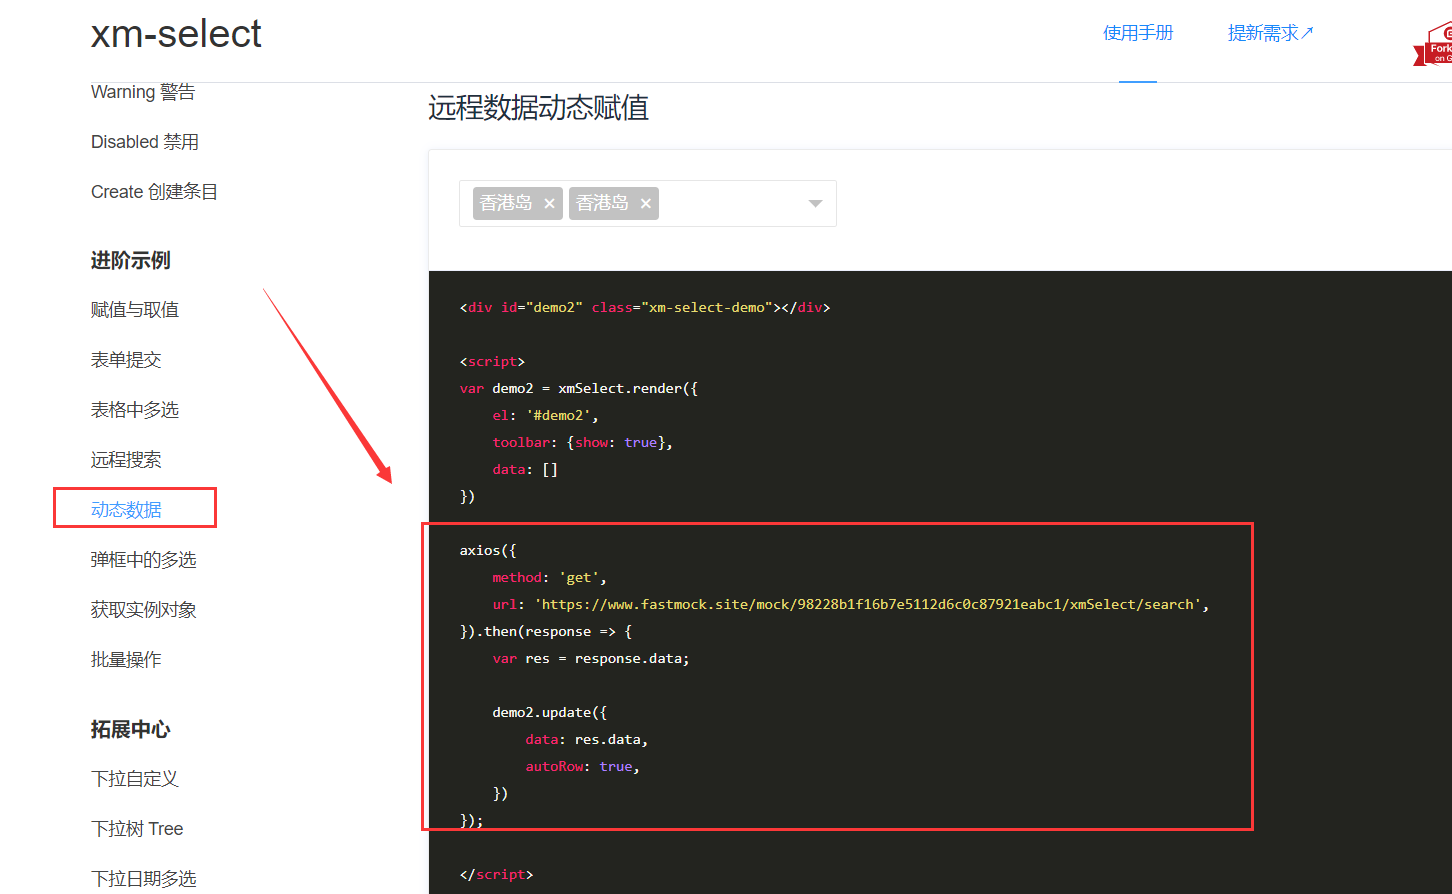Open the 提新需求 nav item
The image size is (1452, 894).
pos(1264,32)
